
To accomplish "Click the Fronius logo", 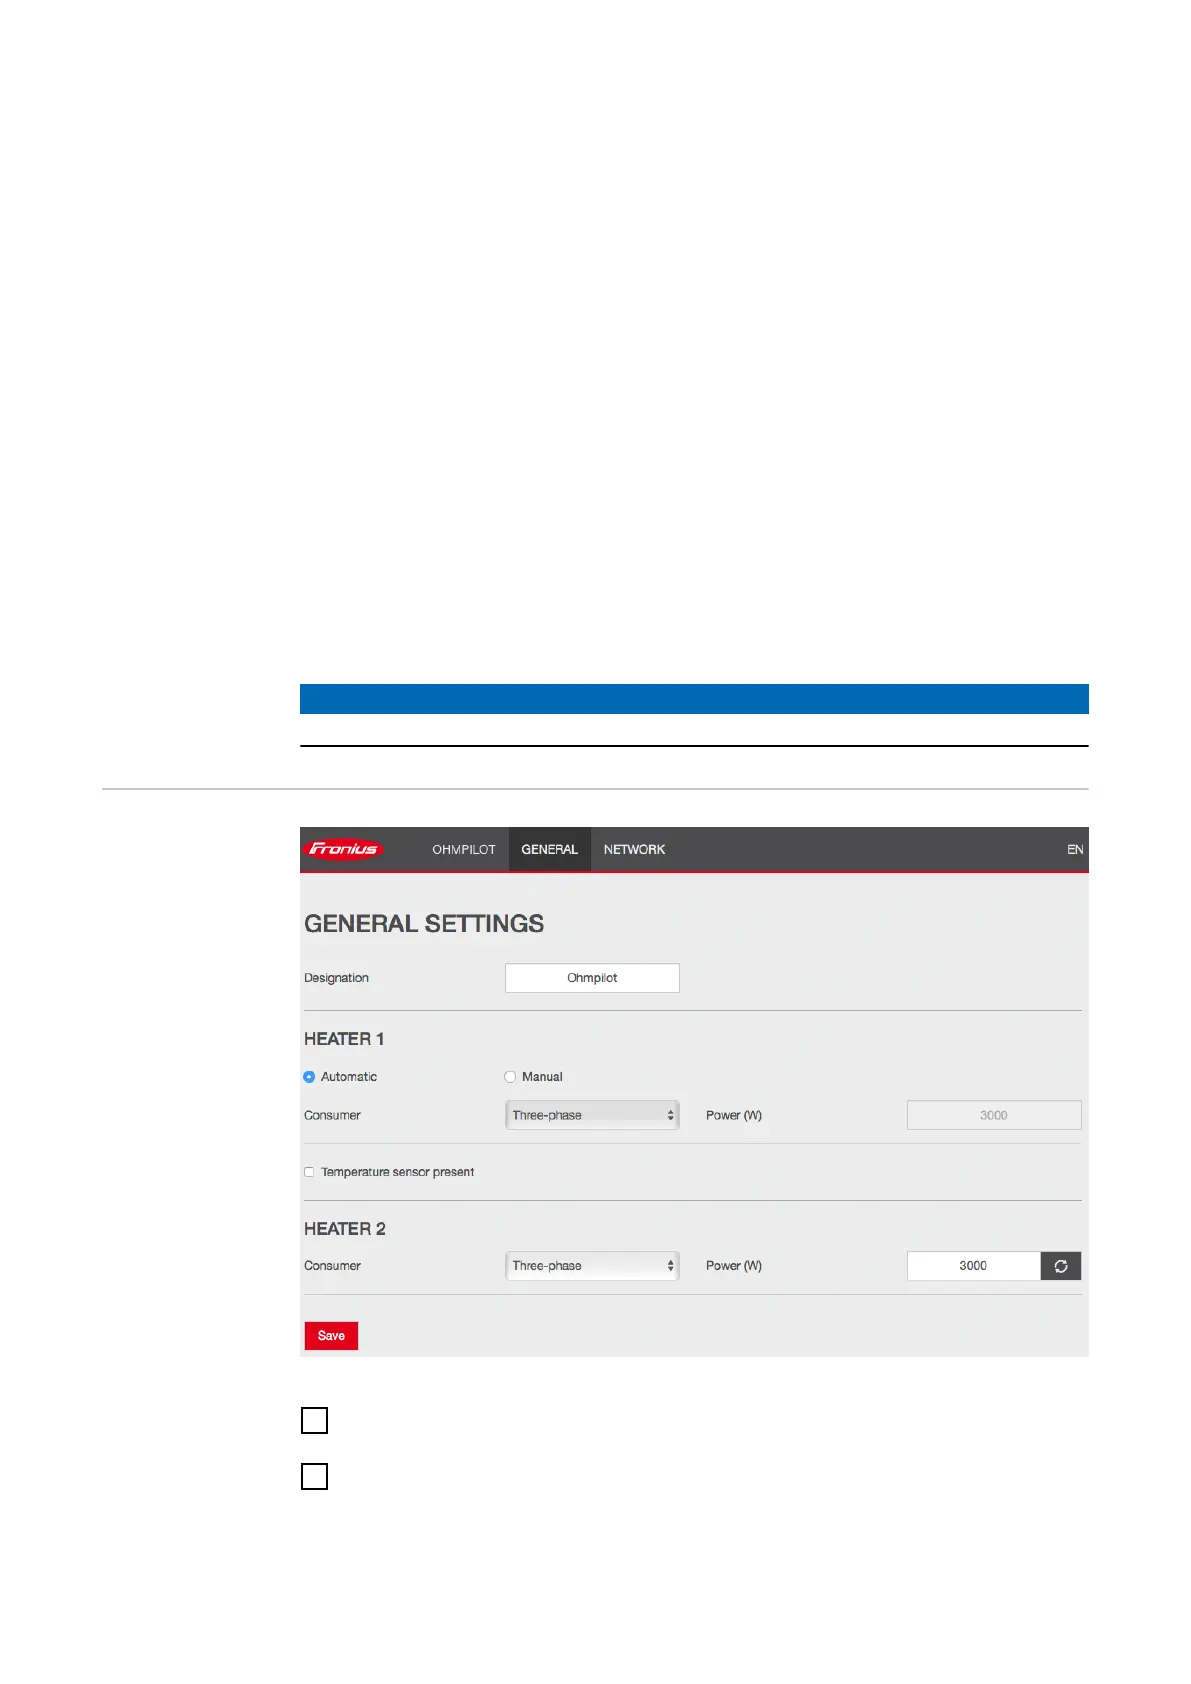I will pyautogui.click(x=343, y=849).
